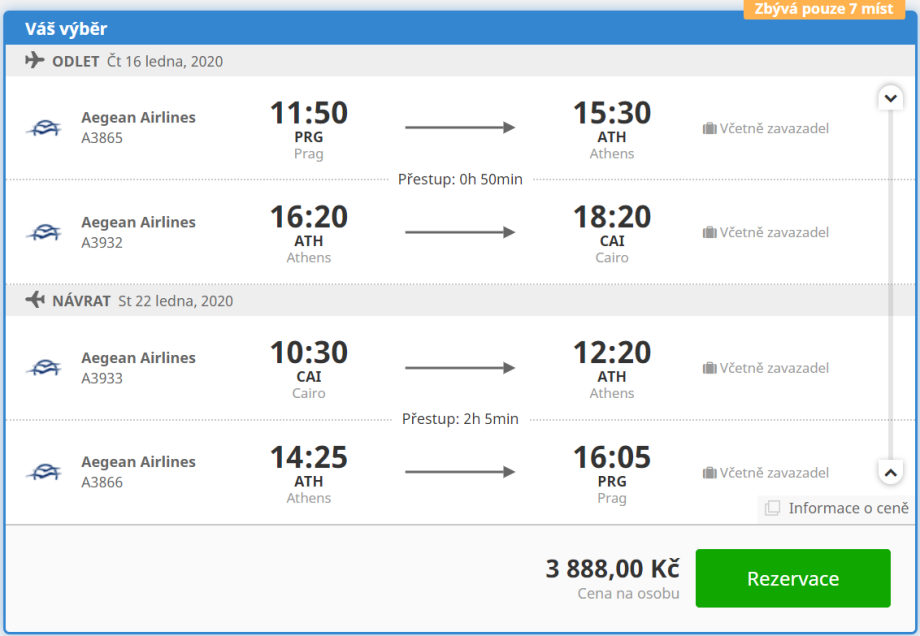The height and width of the screenshot is (636, 920).
Task: Click Aegean Airlines logo for flight A3866
Action: [43, 472]
